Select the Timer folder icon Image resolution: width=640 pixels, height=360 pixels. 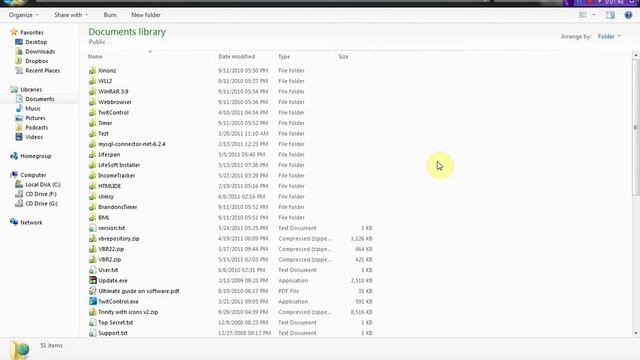[93, 123]
